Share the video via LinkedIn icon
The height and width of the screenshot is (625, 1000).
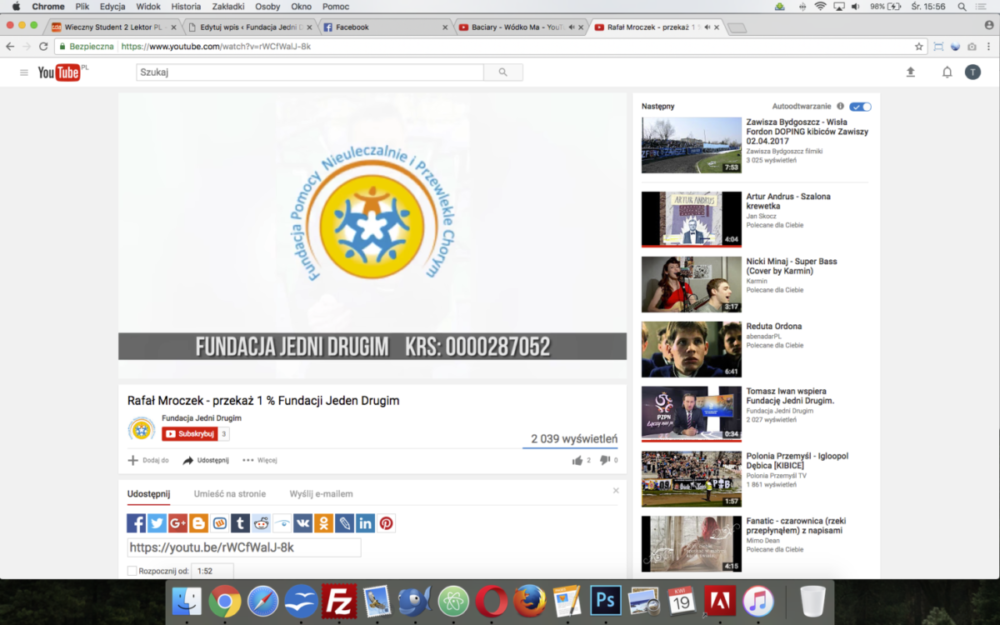365,524
